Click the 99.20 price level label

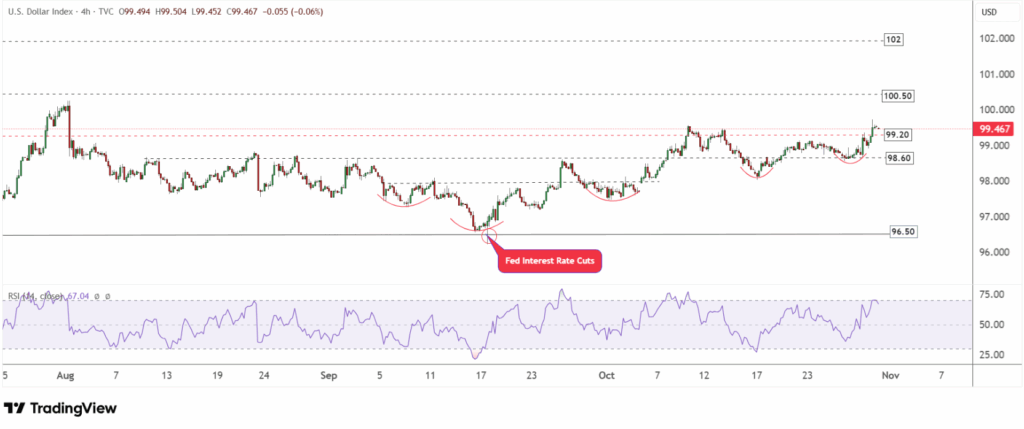tap(898, 134)
